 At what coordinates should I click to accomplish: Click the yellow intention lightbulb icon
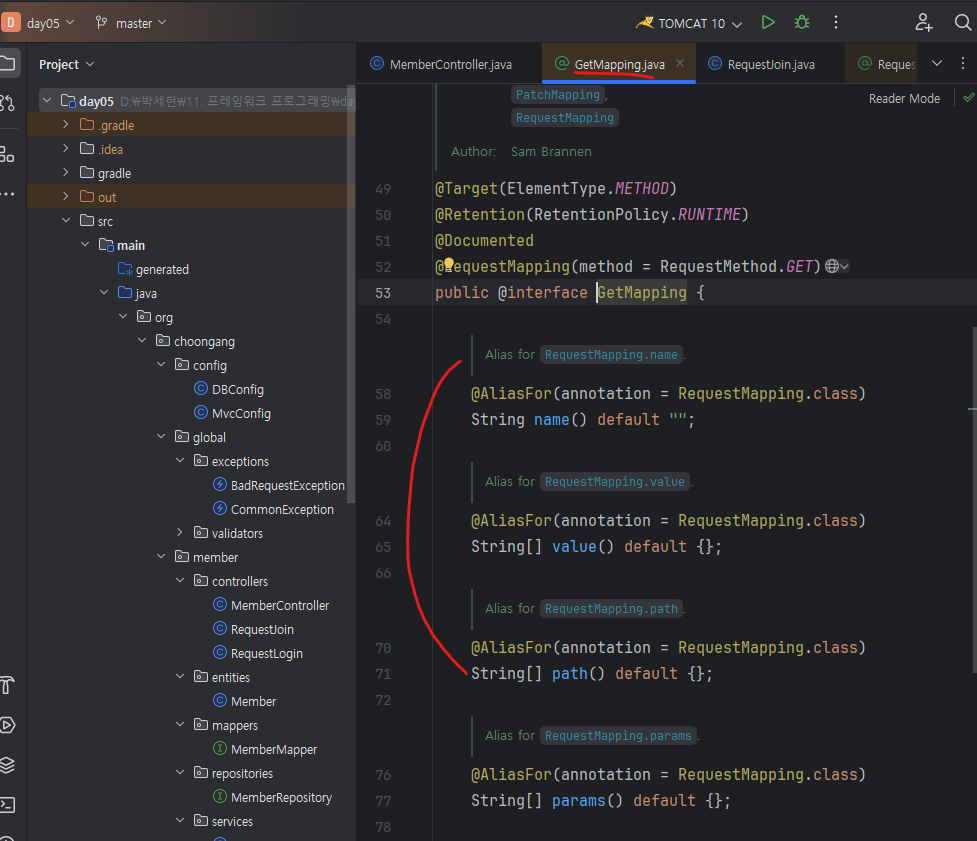pyautogui.click(x=449, y=266)
